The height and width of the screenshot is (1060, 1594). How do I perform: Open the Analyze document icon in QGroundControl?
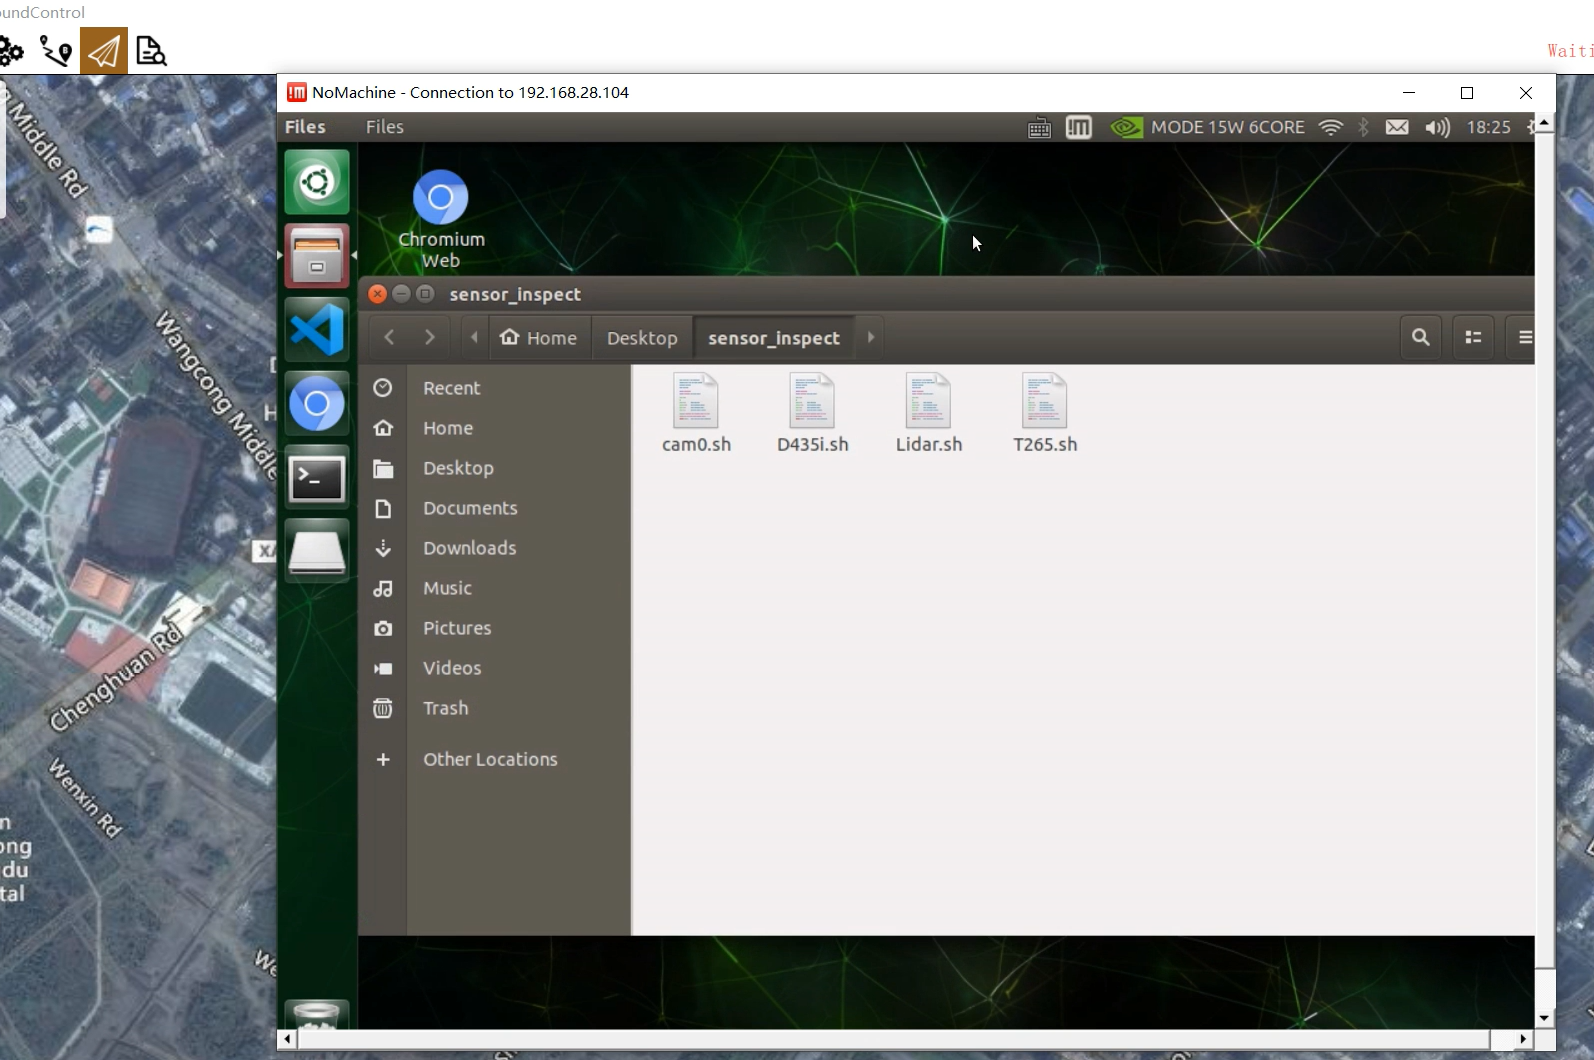coord(151,51)
